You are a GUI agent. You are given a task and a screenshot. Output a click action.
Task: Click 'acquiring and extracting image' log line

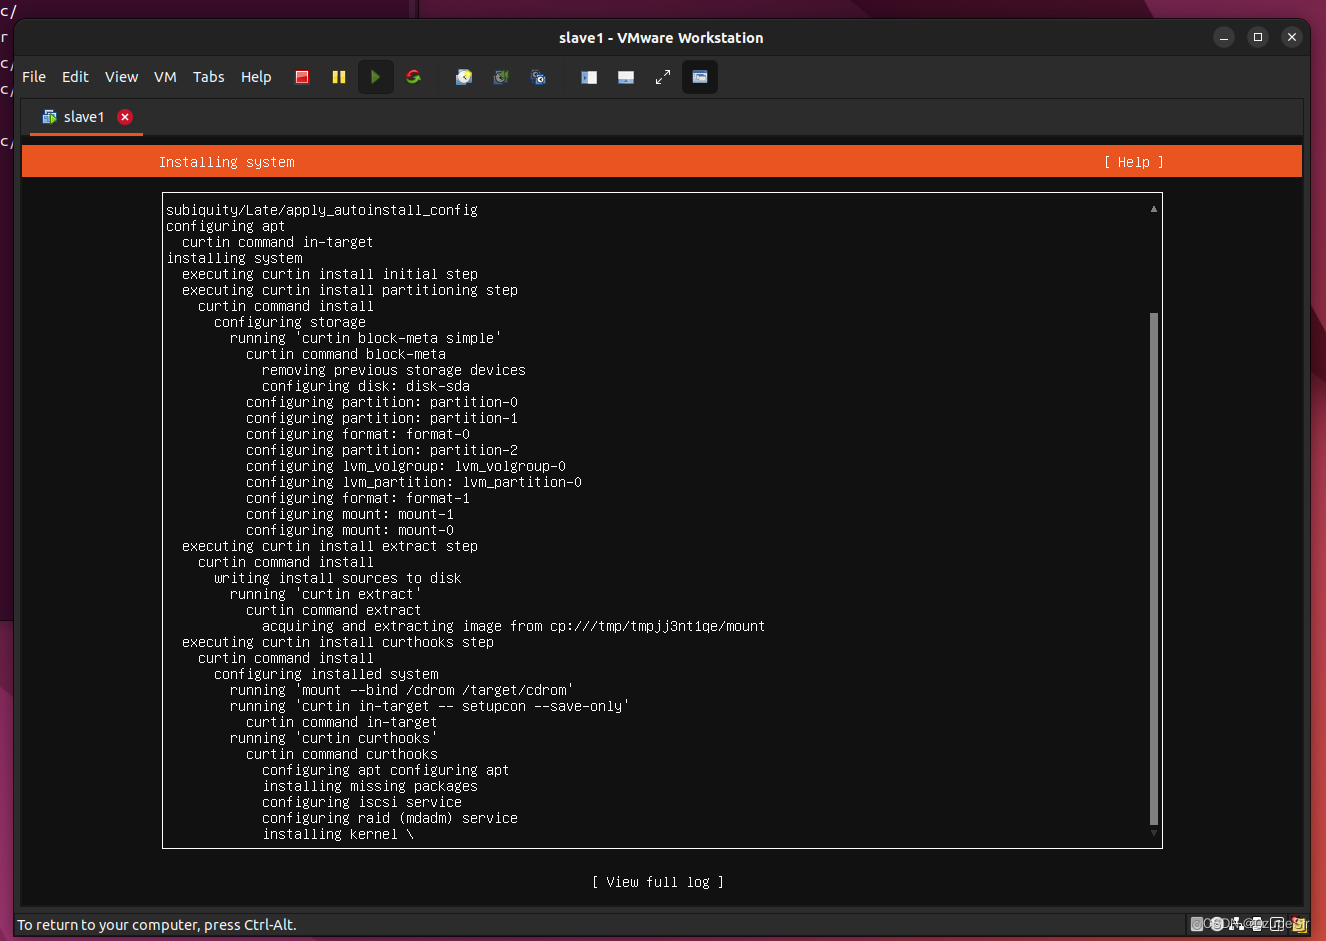514,626
